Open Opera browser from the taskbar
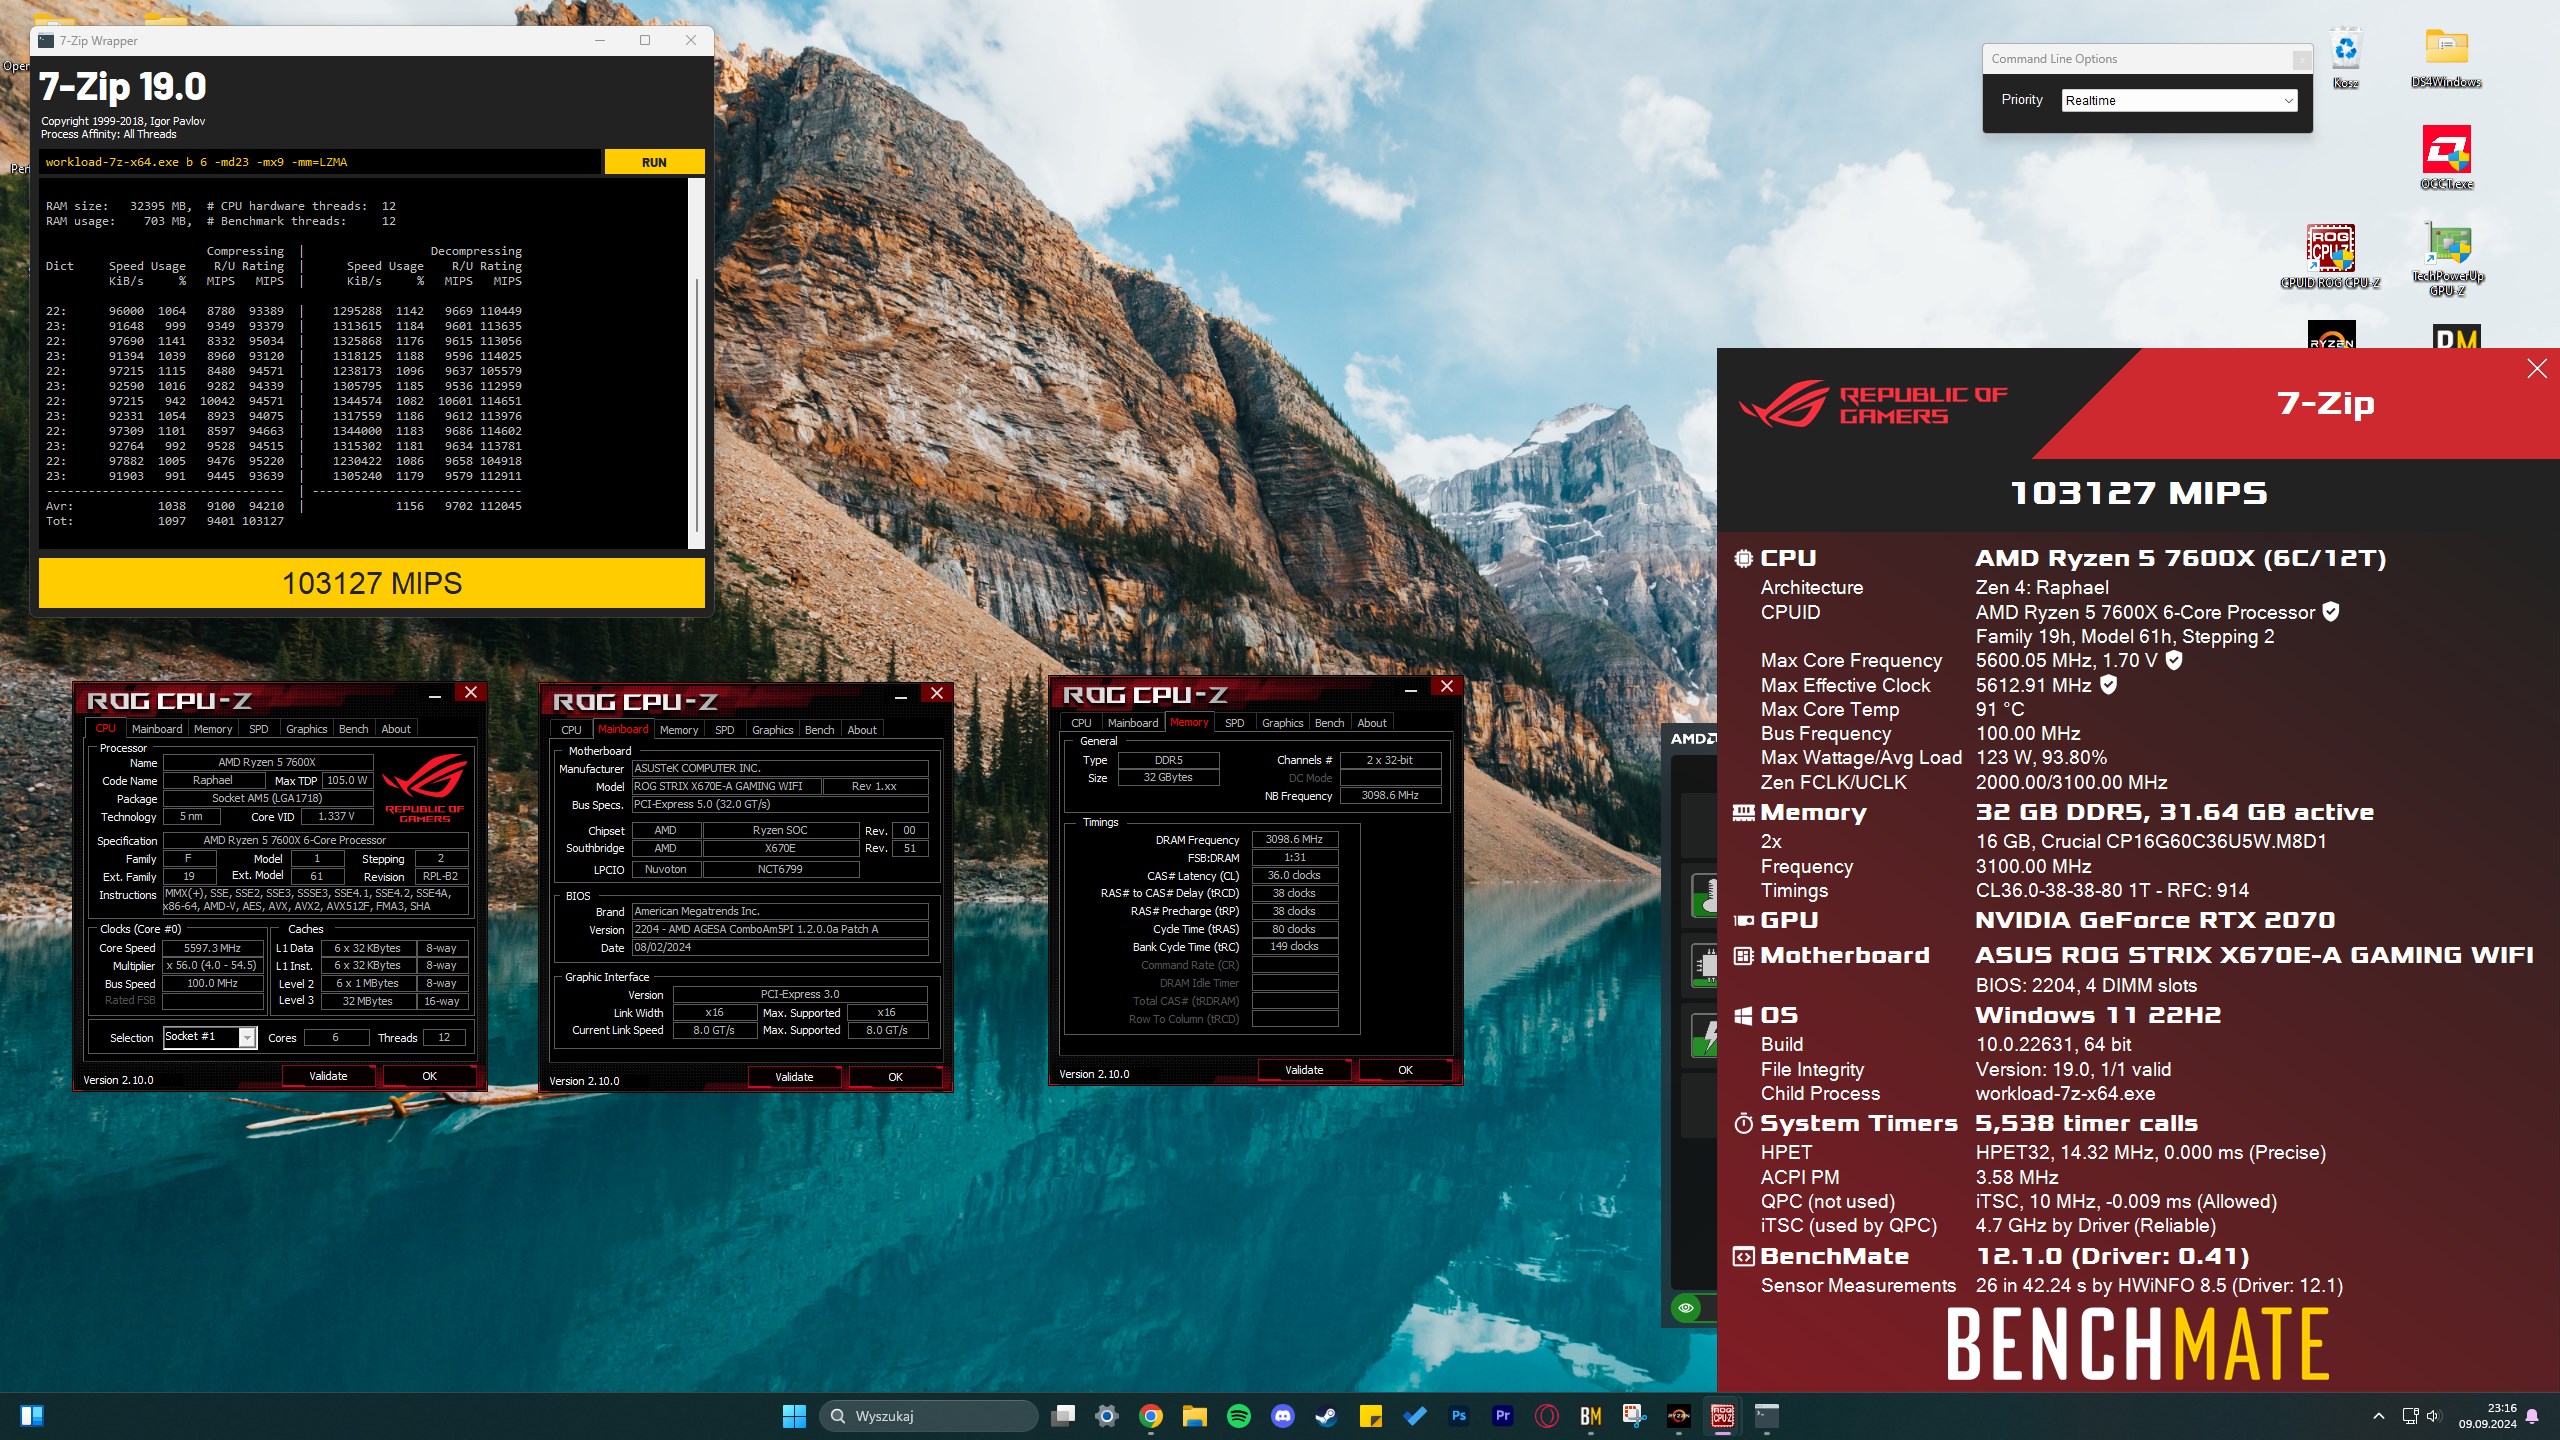Image resolution: width=2560 pixels, height=1440 pixels. (1546, 1415)
